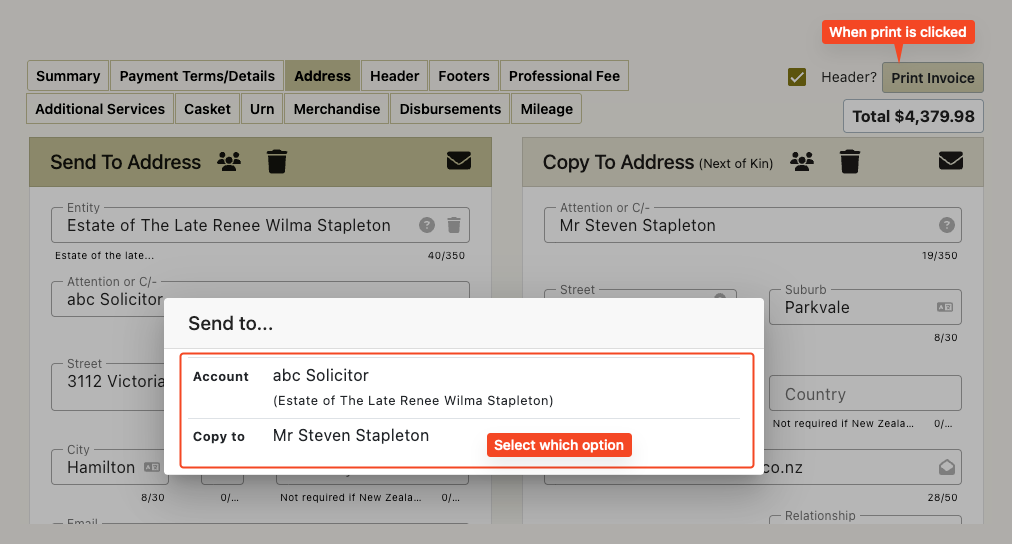Image resolution: width=1012 pixels, height=544 pixels.
Task: Click the Total $4,379.98 button
Action: 913,116
